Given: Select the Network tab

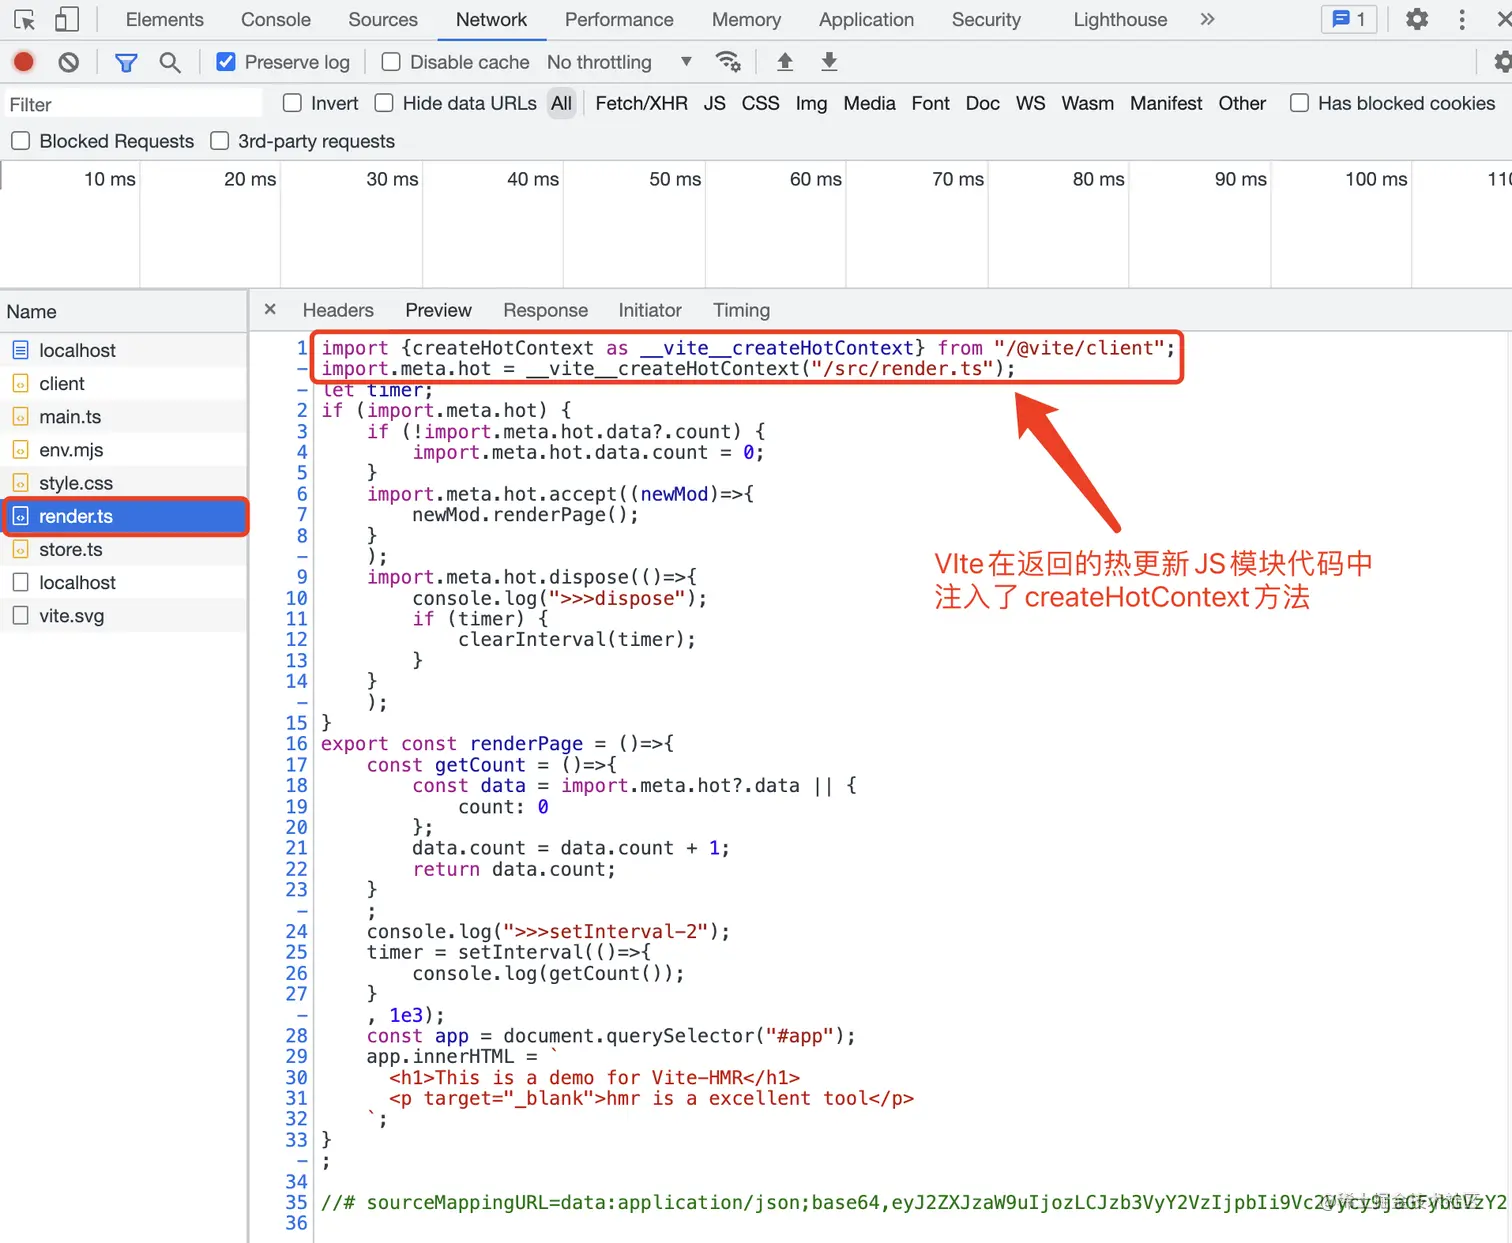Looking at the screenshot, I should tap(491, 19).
